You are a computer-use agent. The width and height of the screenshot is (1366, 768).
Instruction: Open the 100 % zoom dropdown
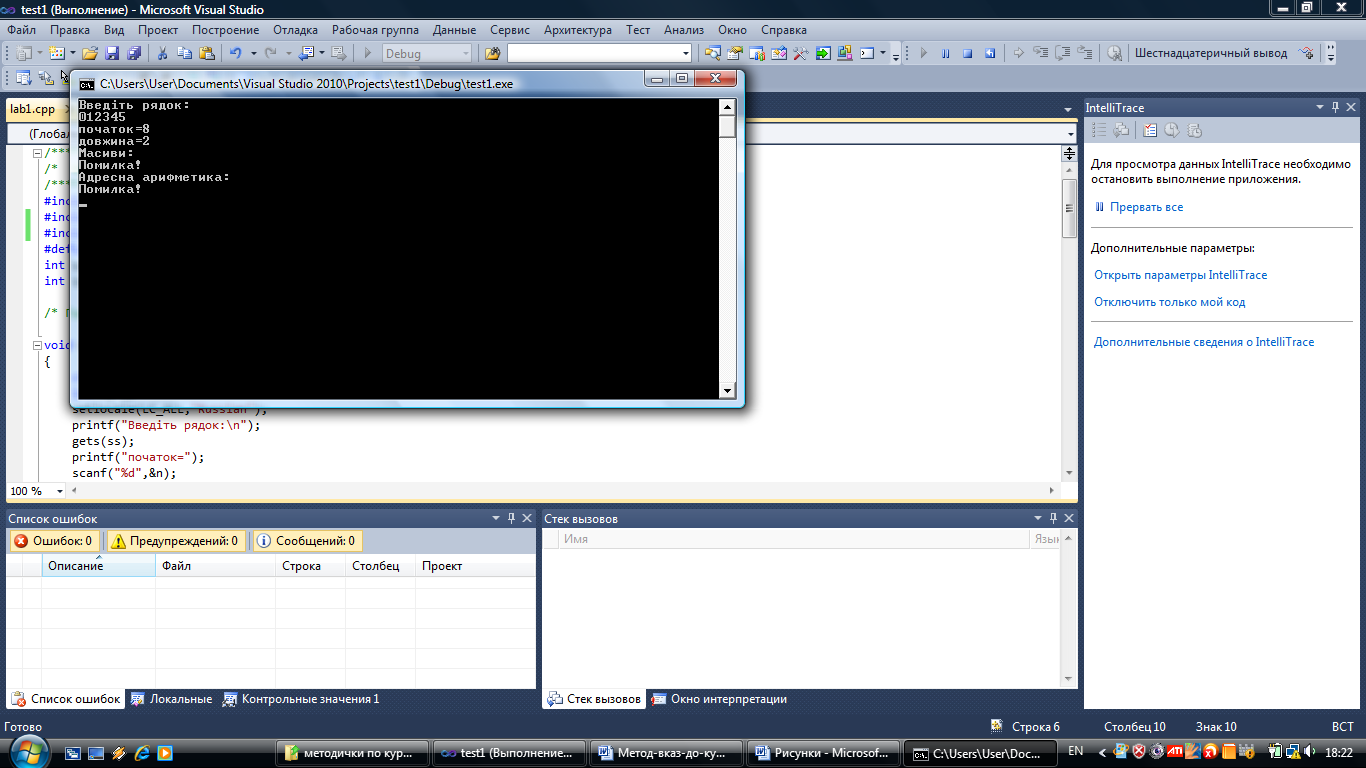60,491
